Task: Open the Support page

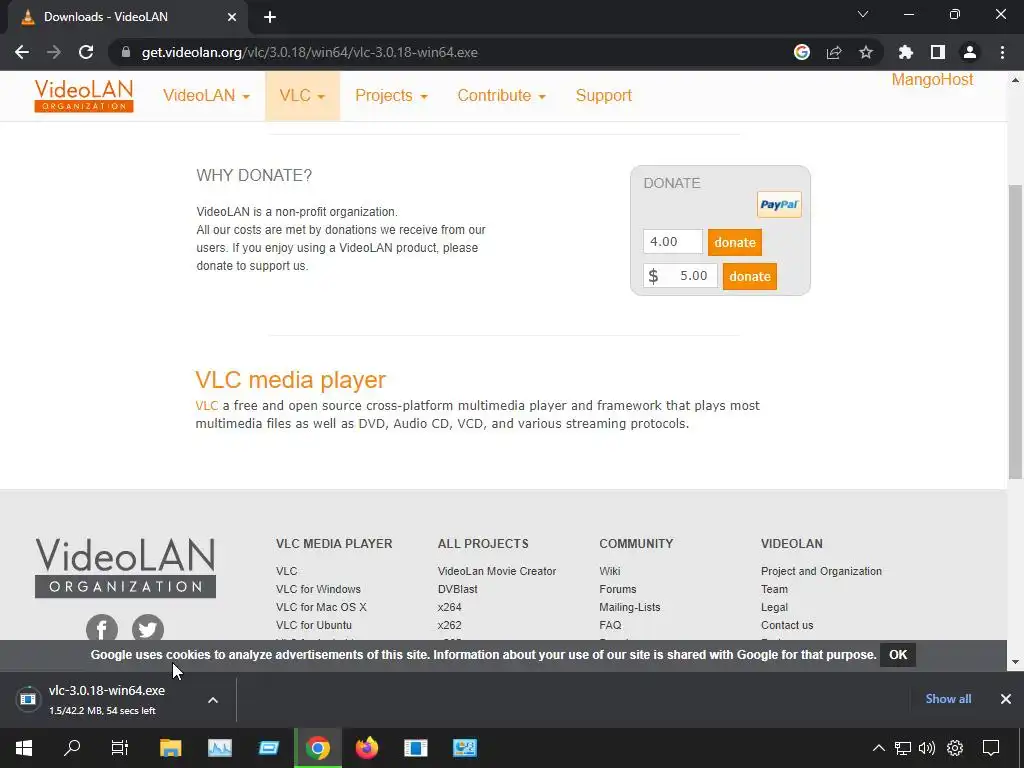Action: 603,95
